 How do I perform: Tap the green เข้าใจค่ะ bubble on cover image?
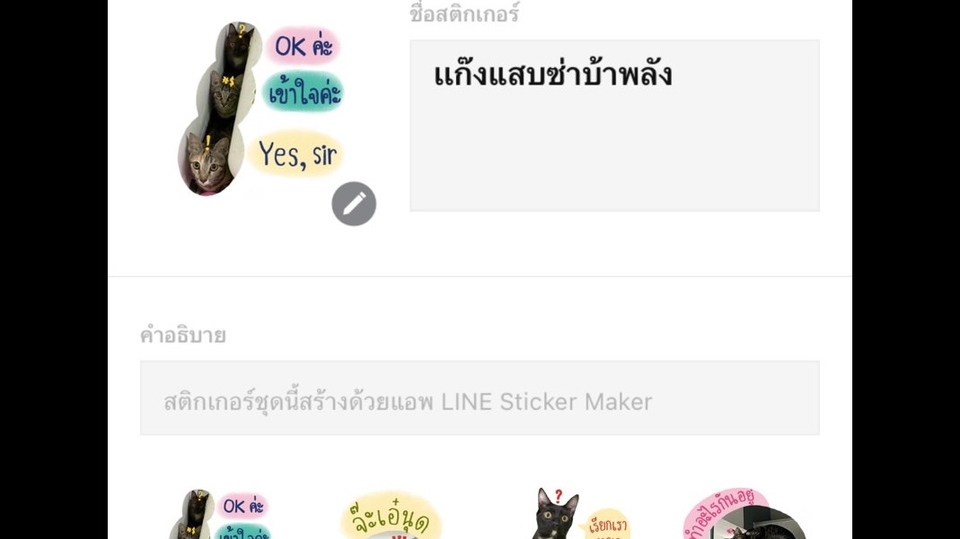point(304,92)
